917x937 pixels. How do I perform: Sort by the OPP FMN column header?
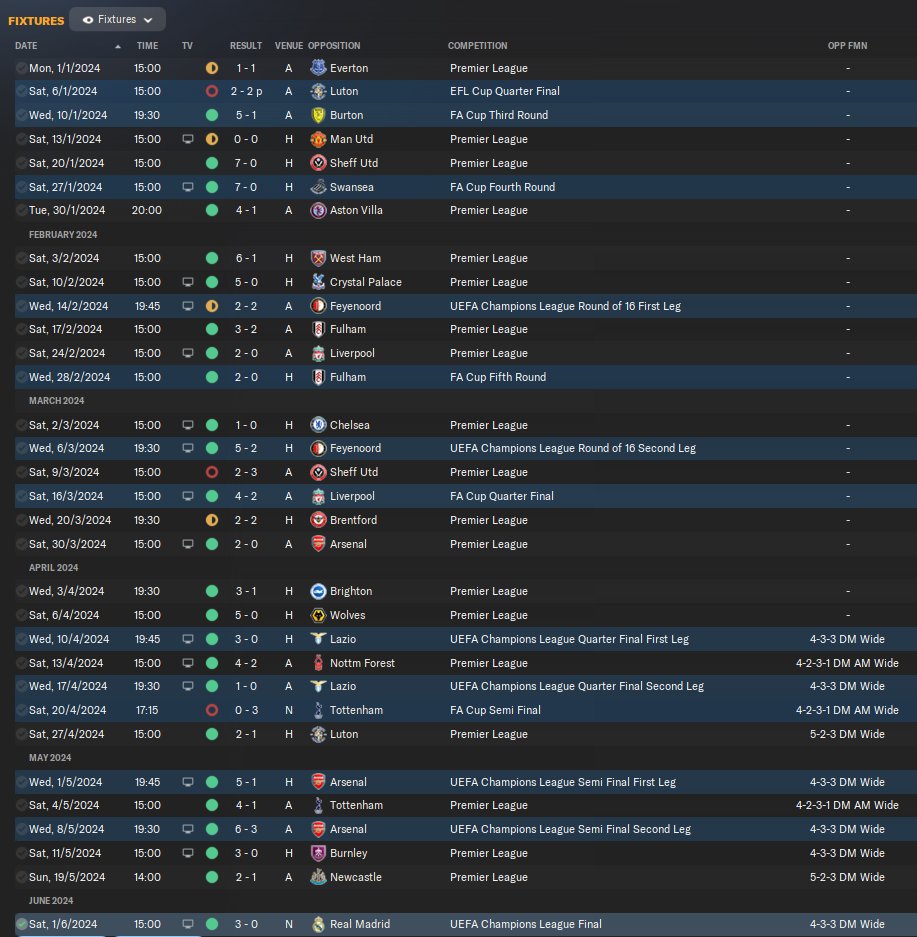pos(847,45)
